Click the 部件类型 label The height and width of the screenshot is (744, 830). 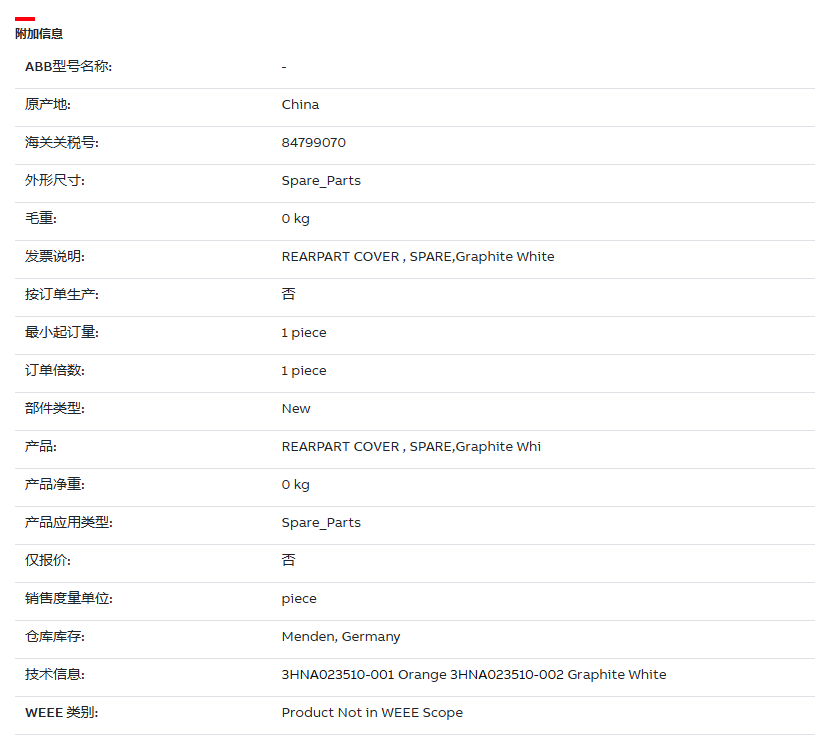tap(55, 409)
